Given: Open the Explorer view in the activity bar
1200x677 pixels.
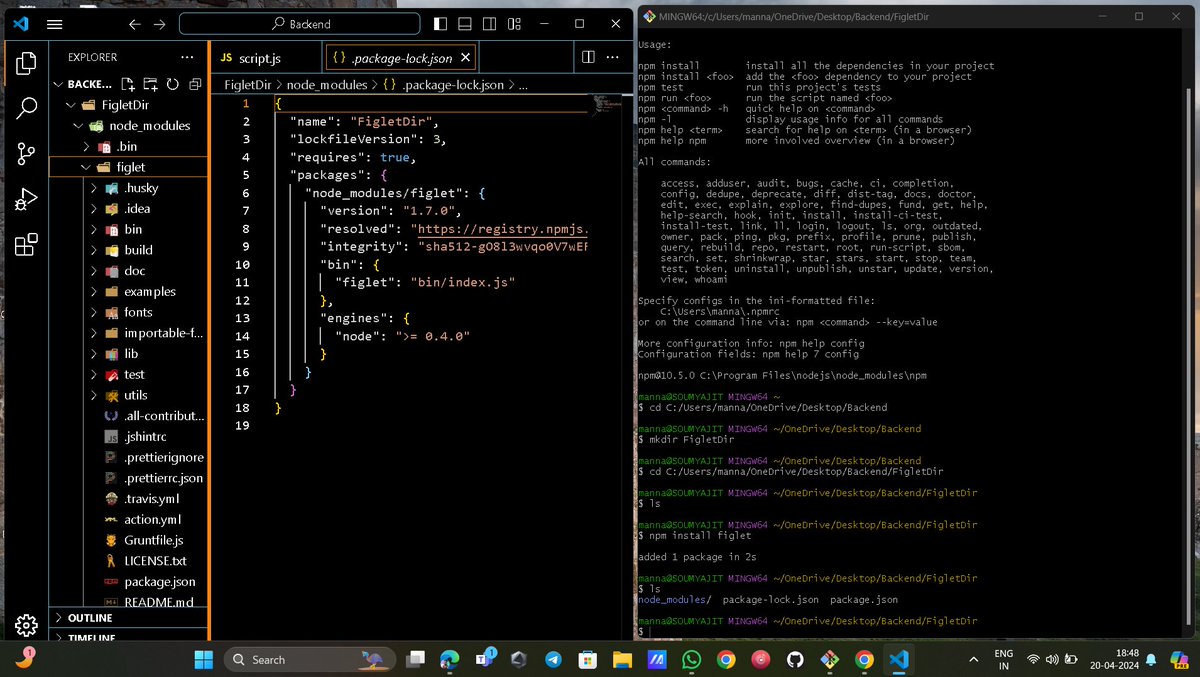Looking at the screenshot, I should (27, 63).
